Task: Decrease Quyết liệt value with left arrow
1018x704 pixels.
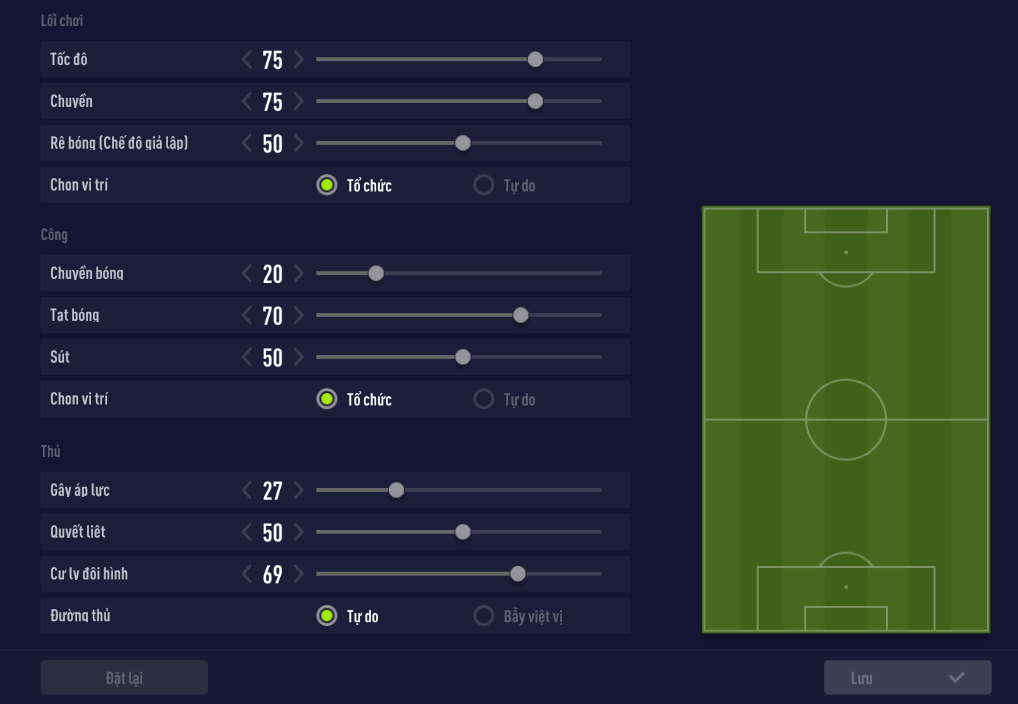Action: click(247, 533)
